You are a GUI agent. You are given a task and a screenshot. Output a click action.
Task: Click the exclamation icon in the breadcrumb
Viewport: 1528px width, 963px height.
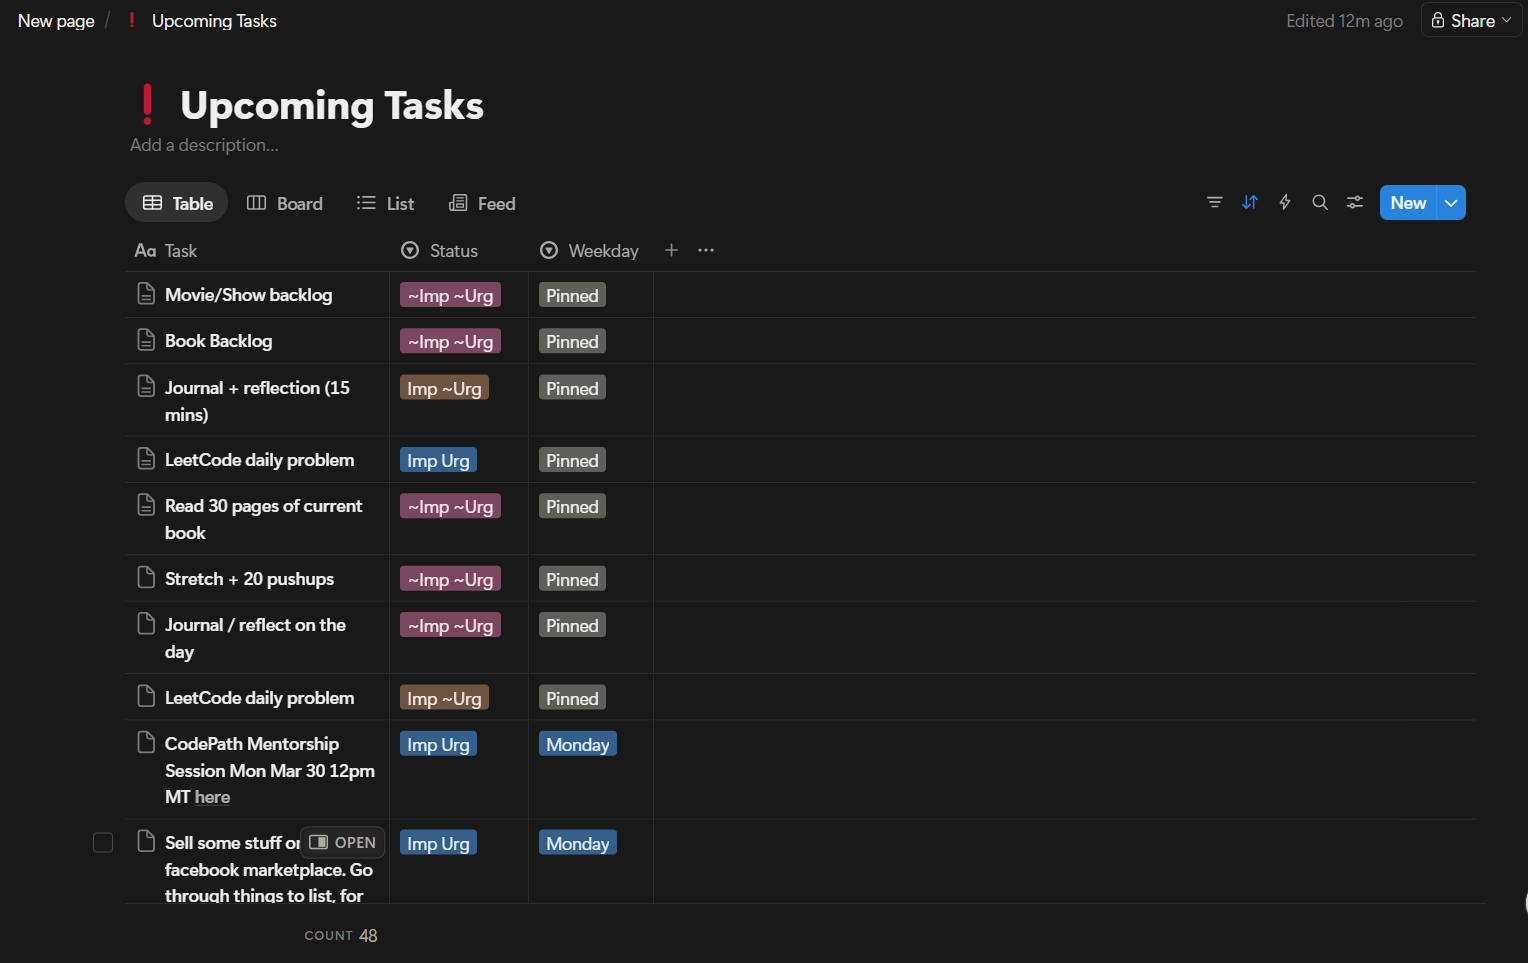point(132,20)
